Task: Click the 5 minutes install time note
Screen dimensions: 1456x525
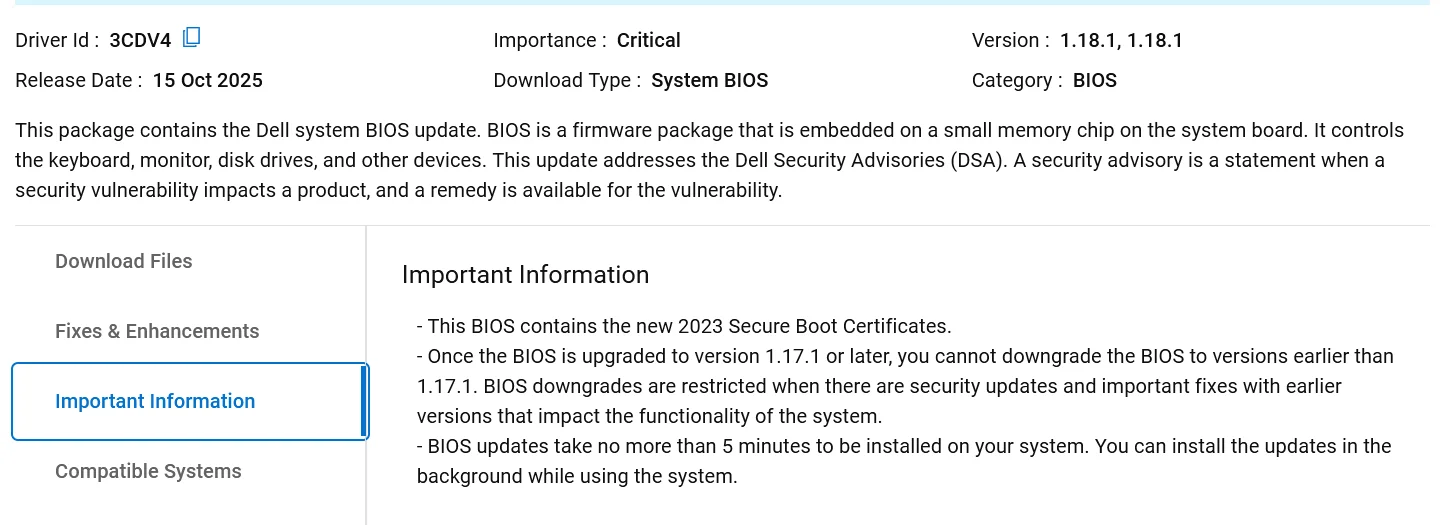Action: (904, 461)
